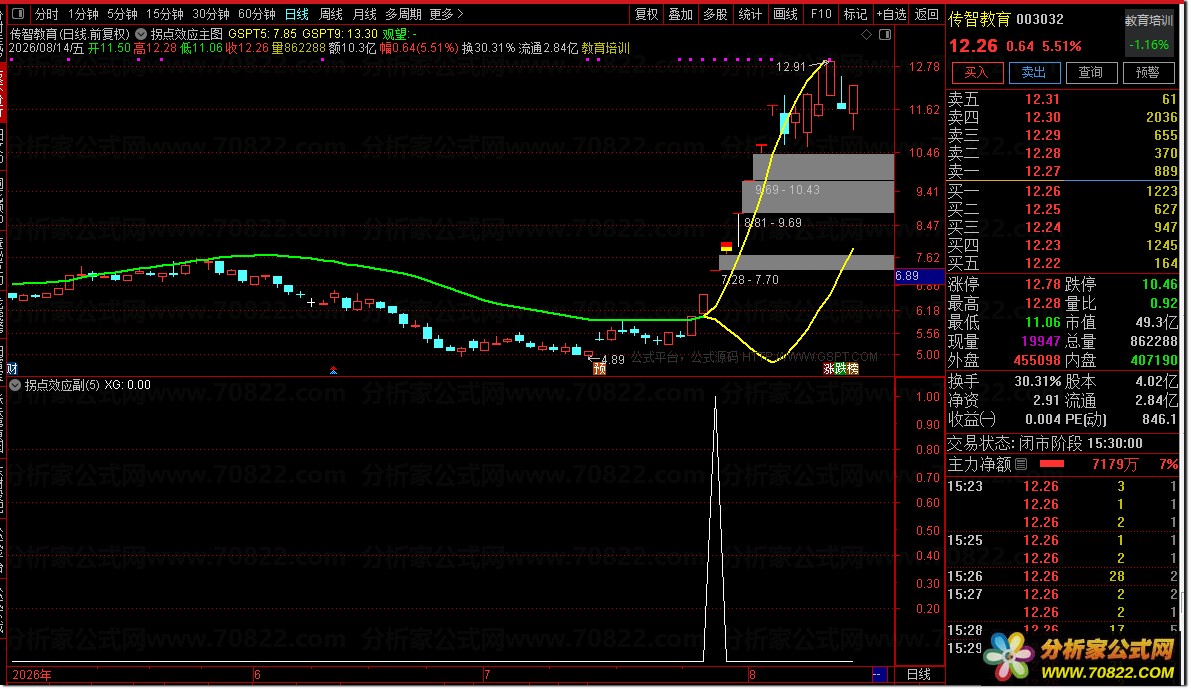Click the 主力净额 7179万 value
This screenshot has height=689, width=1191.
tap(1114, 464)
